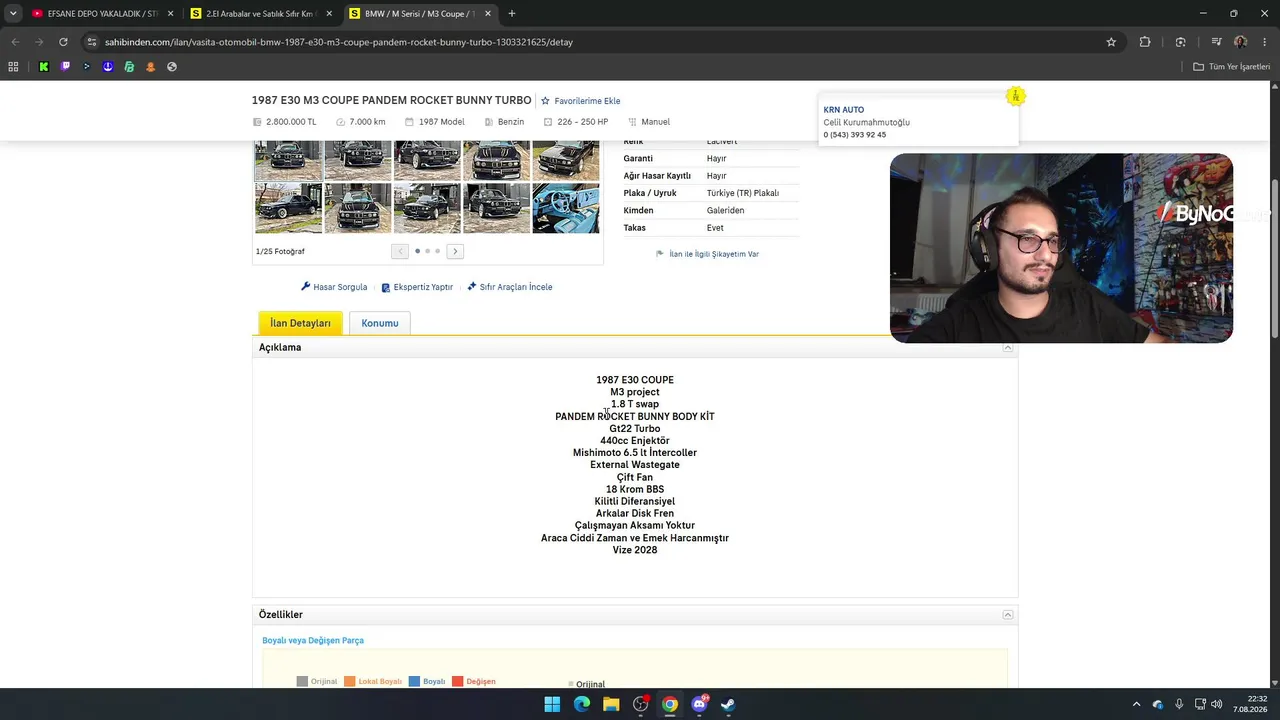Open a new browser tab
Screen dimensions: 1280x720
512,14
